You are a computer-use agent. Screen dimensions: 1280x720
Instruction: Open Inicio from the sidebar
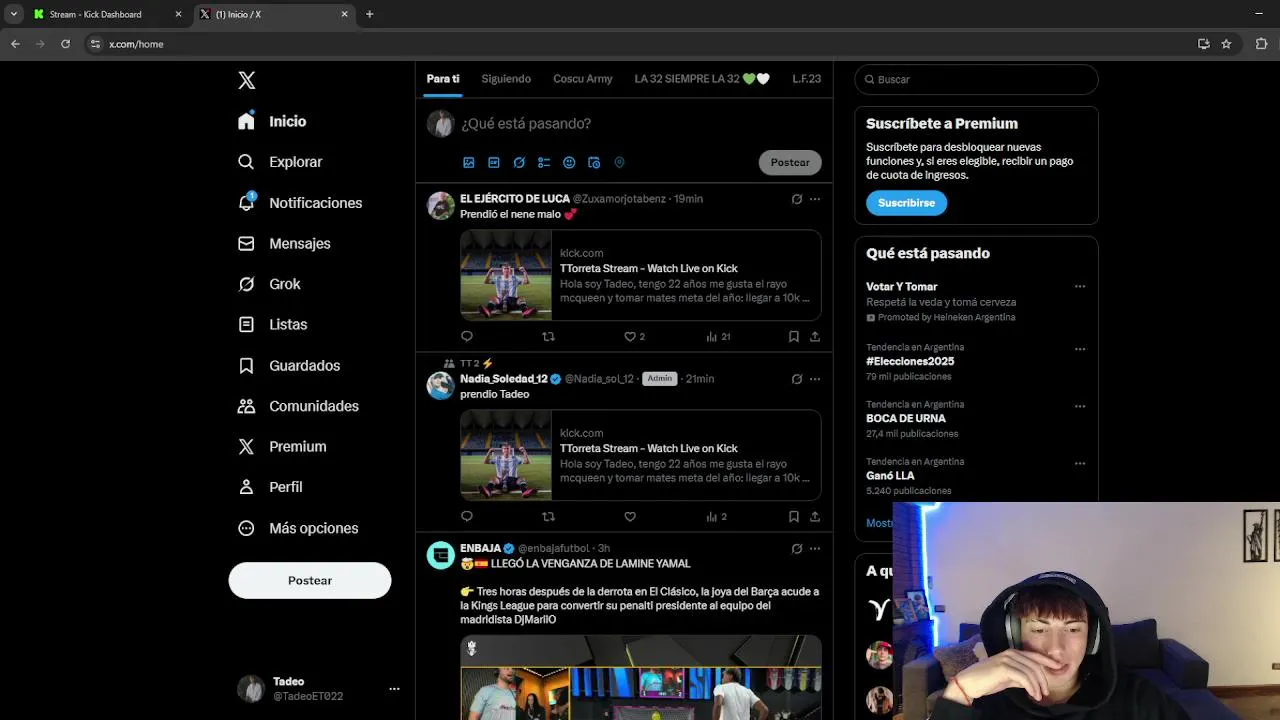(272, 121)
